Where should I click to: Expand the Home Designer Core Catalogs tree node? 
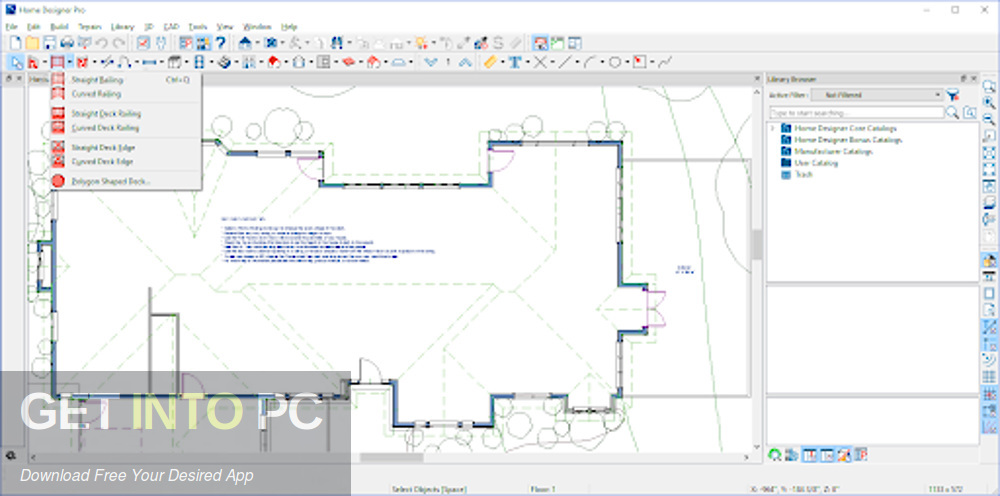tap(773, 128)
